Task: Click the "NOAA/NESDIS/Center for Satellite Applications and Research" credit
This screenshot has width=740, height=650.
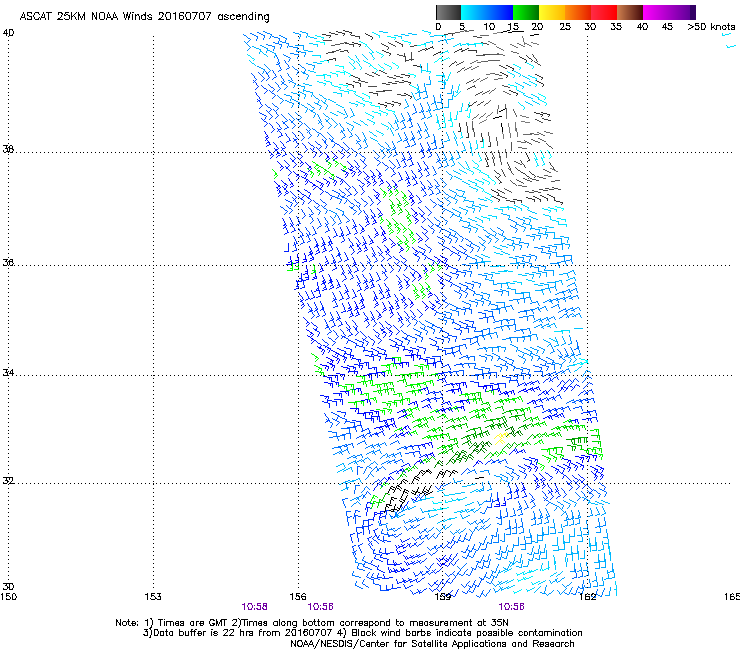Action: click(x=432, y=644)
